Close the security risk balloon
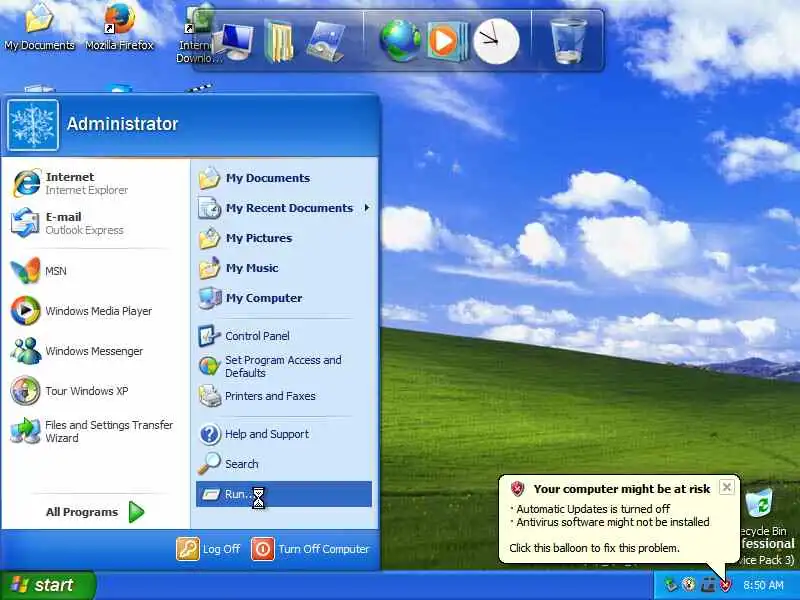Viewport: 800px width, 600px height. pyautogui.click(x=727, y=487)
